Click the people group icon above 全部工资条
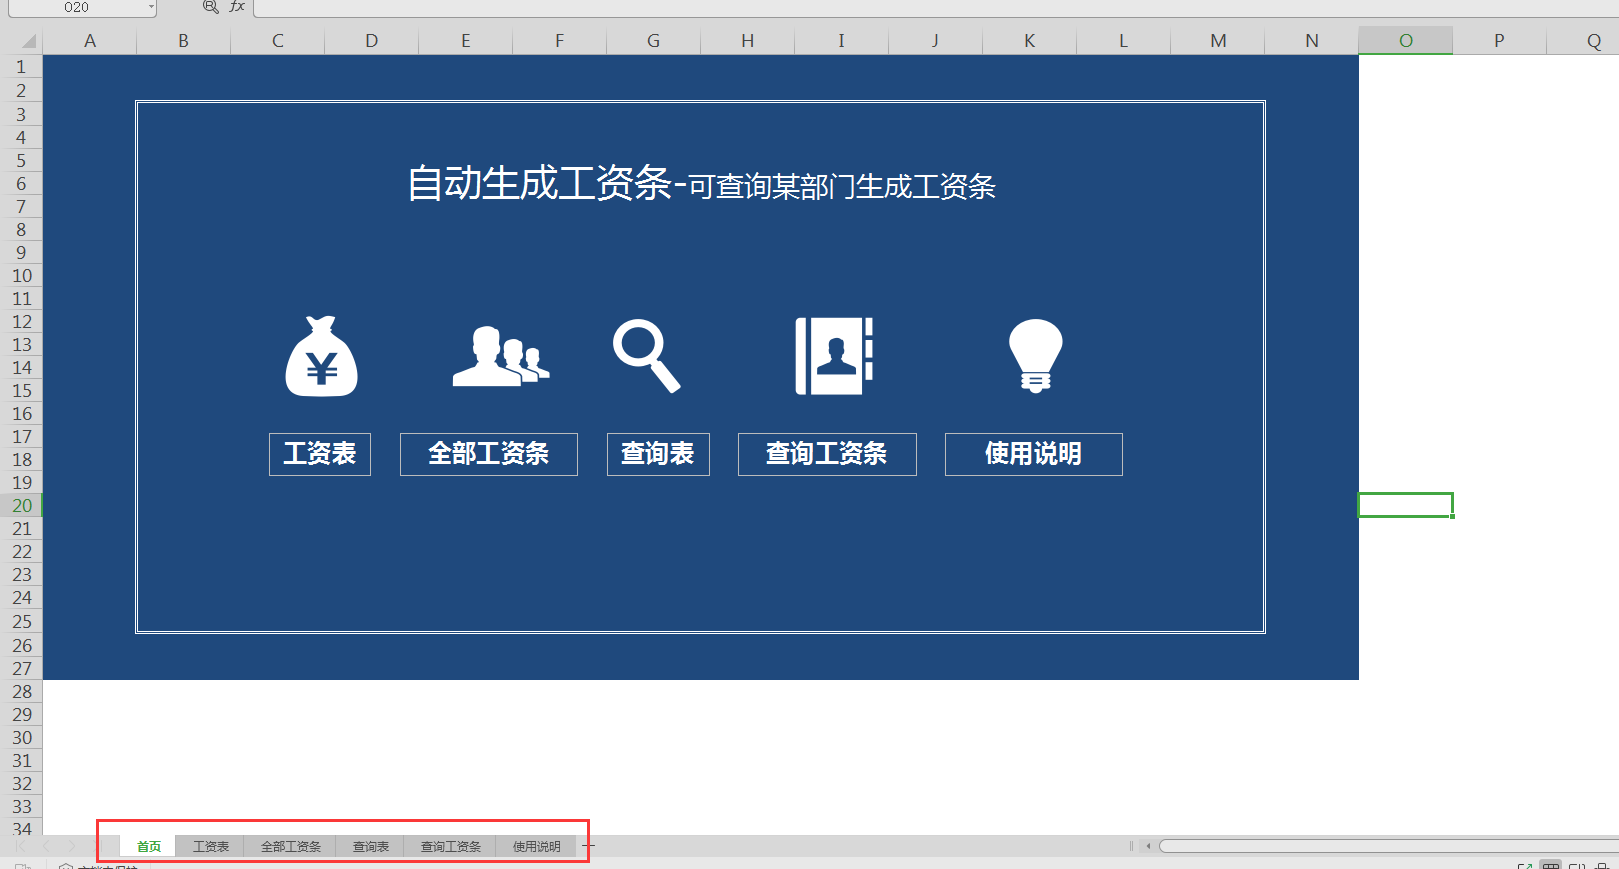 501,356
